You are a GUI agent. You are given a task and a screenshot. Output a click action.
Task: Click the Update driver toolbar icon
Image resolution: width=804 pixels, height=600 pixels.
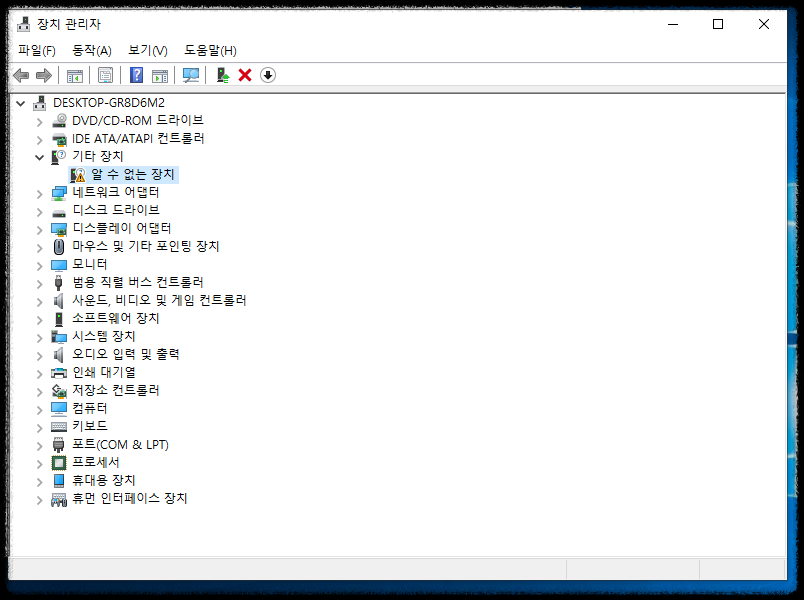tap(223, 75)
